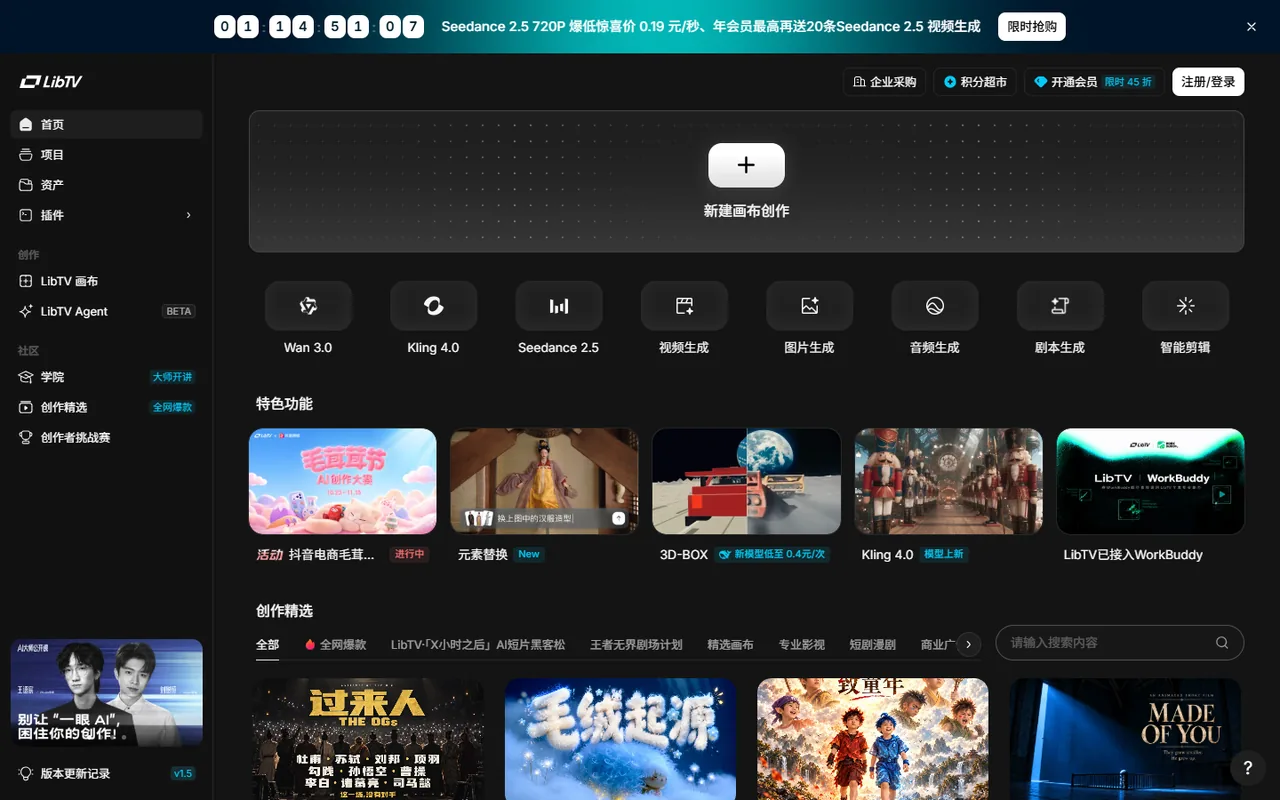This screenshot has height=800, width=1280.
Task: Expand more tabs with the right chevron
Action: point(967,645)
